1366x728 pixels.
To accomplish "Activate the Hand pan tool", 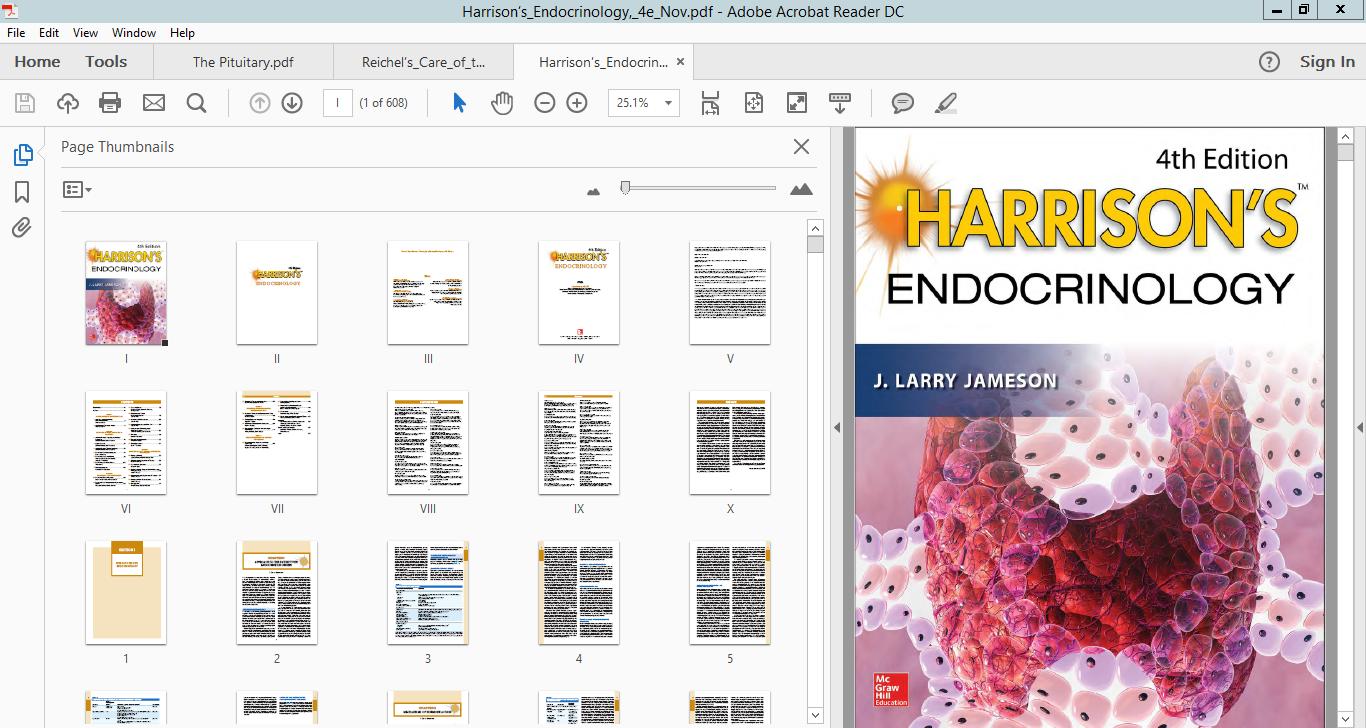I will (501, 102).
